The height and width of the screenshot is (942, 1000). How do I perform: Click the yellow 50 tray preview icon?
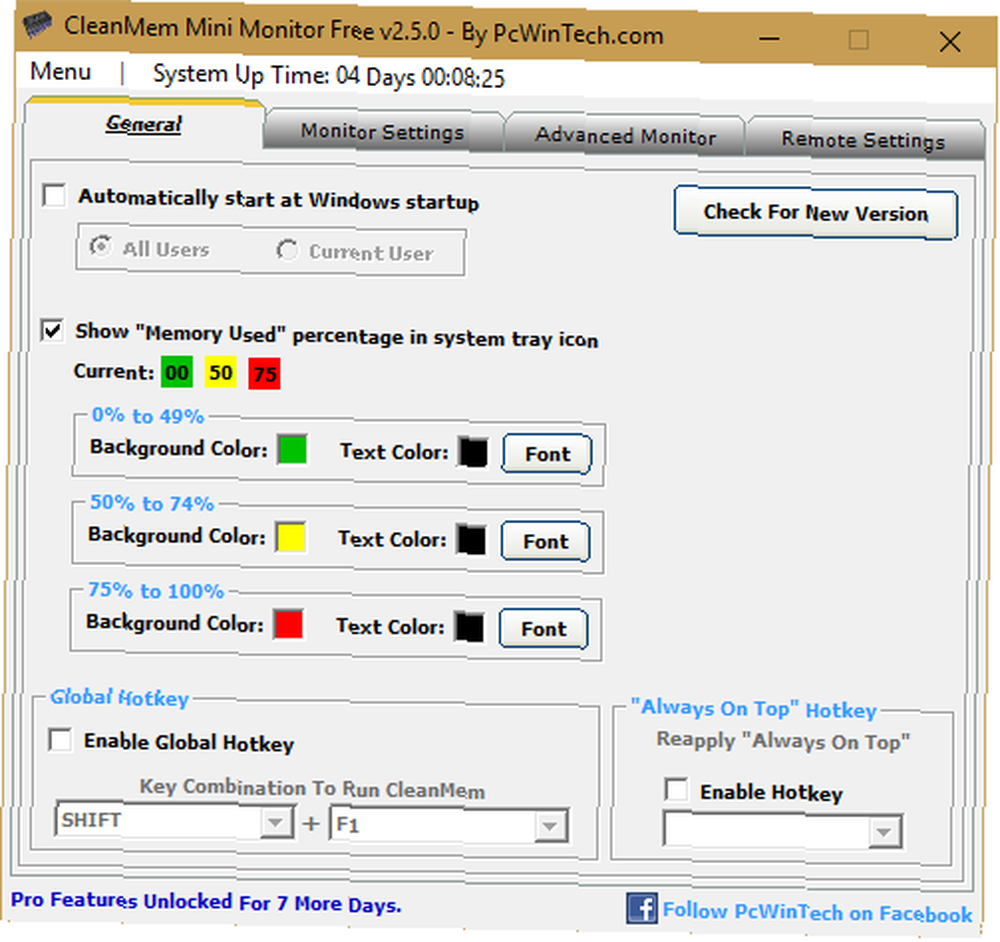point(221,372)
